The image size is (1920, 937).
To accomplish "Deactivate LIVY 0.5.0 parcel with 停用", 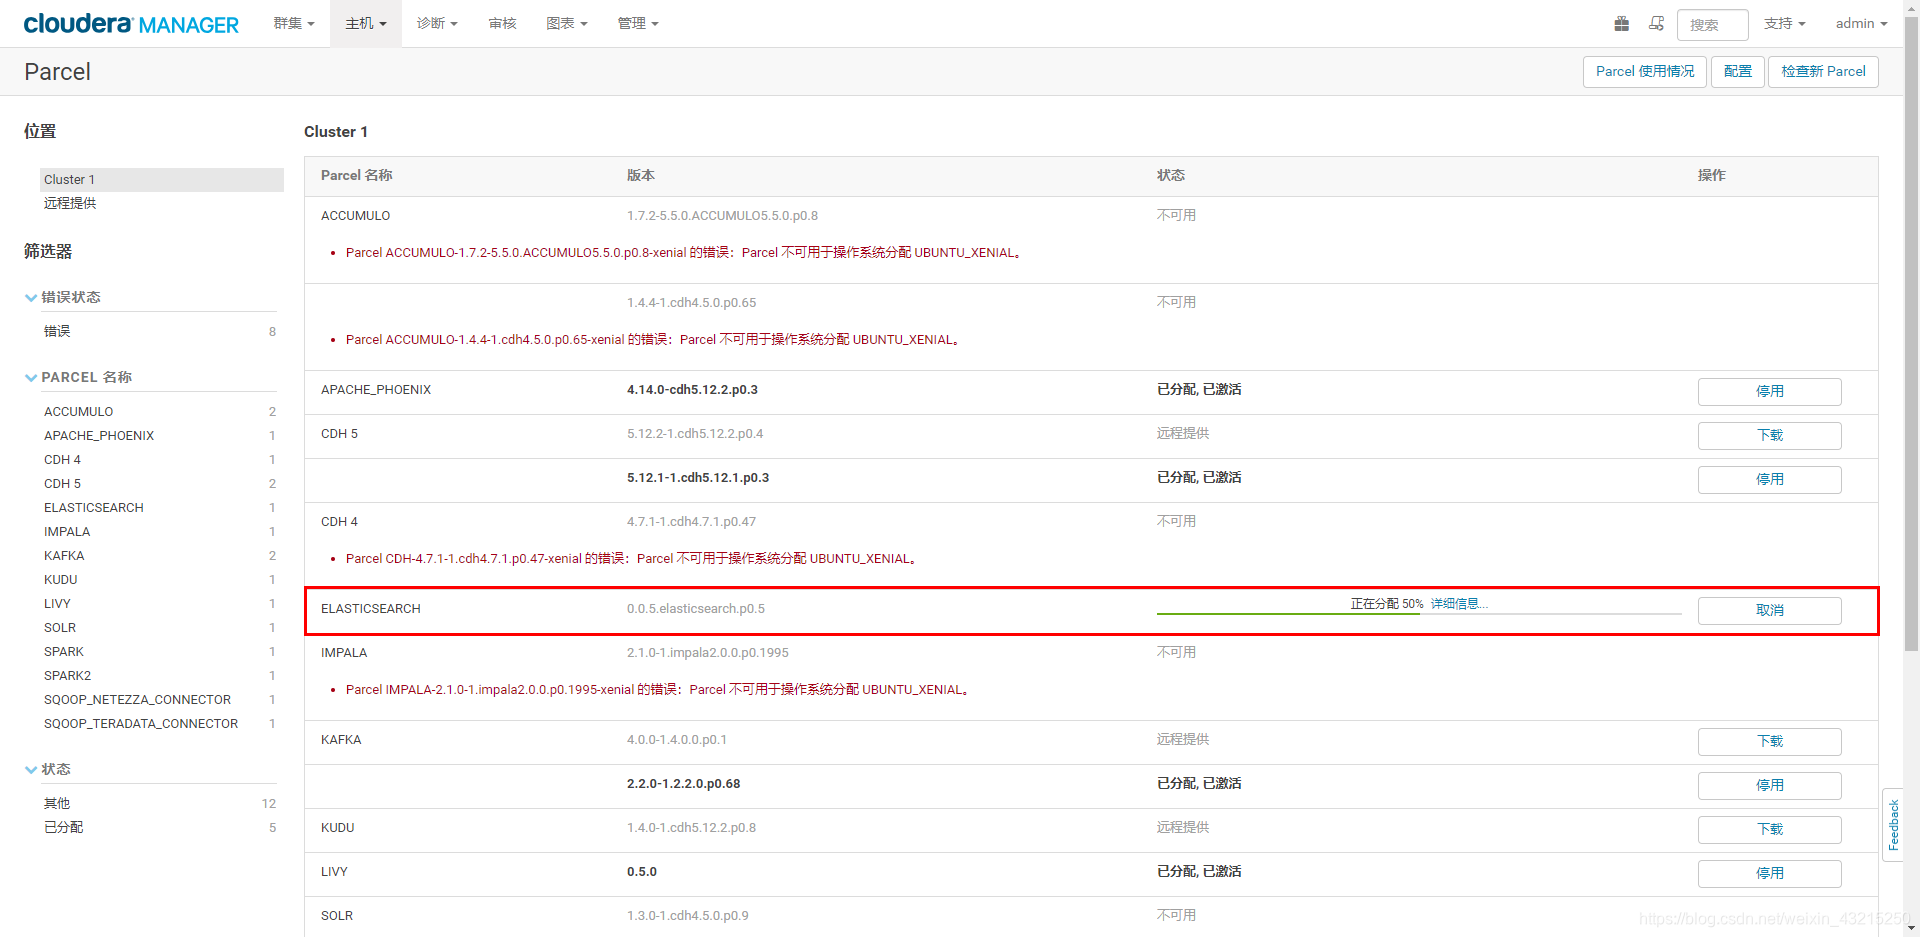I will (1769, 873).
